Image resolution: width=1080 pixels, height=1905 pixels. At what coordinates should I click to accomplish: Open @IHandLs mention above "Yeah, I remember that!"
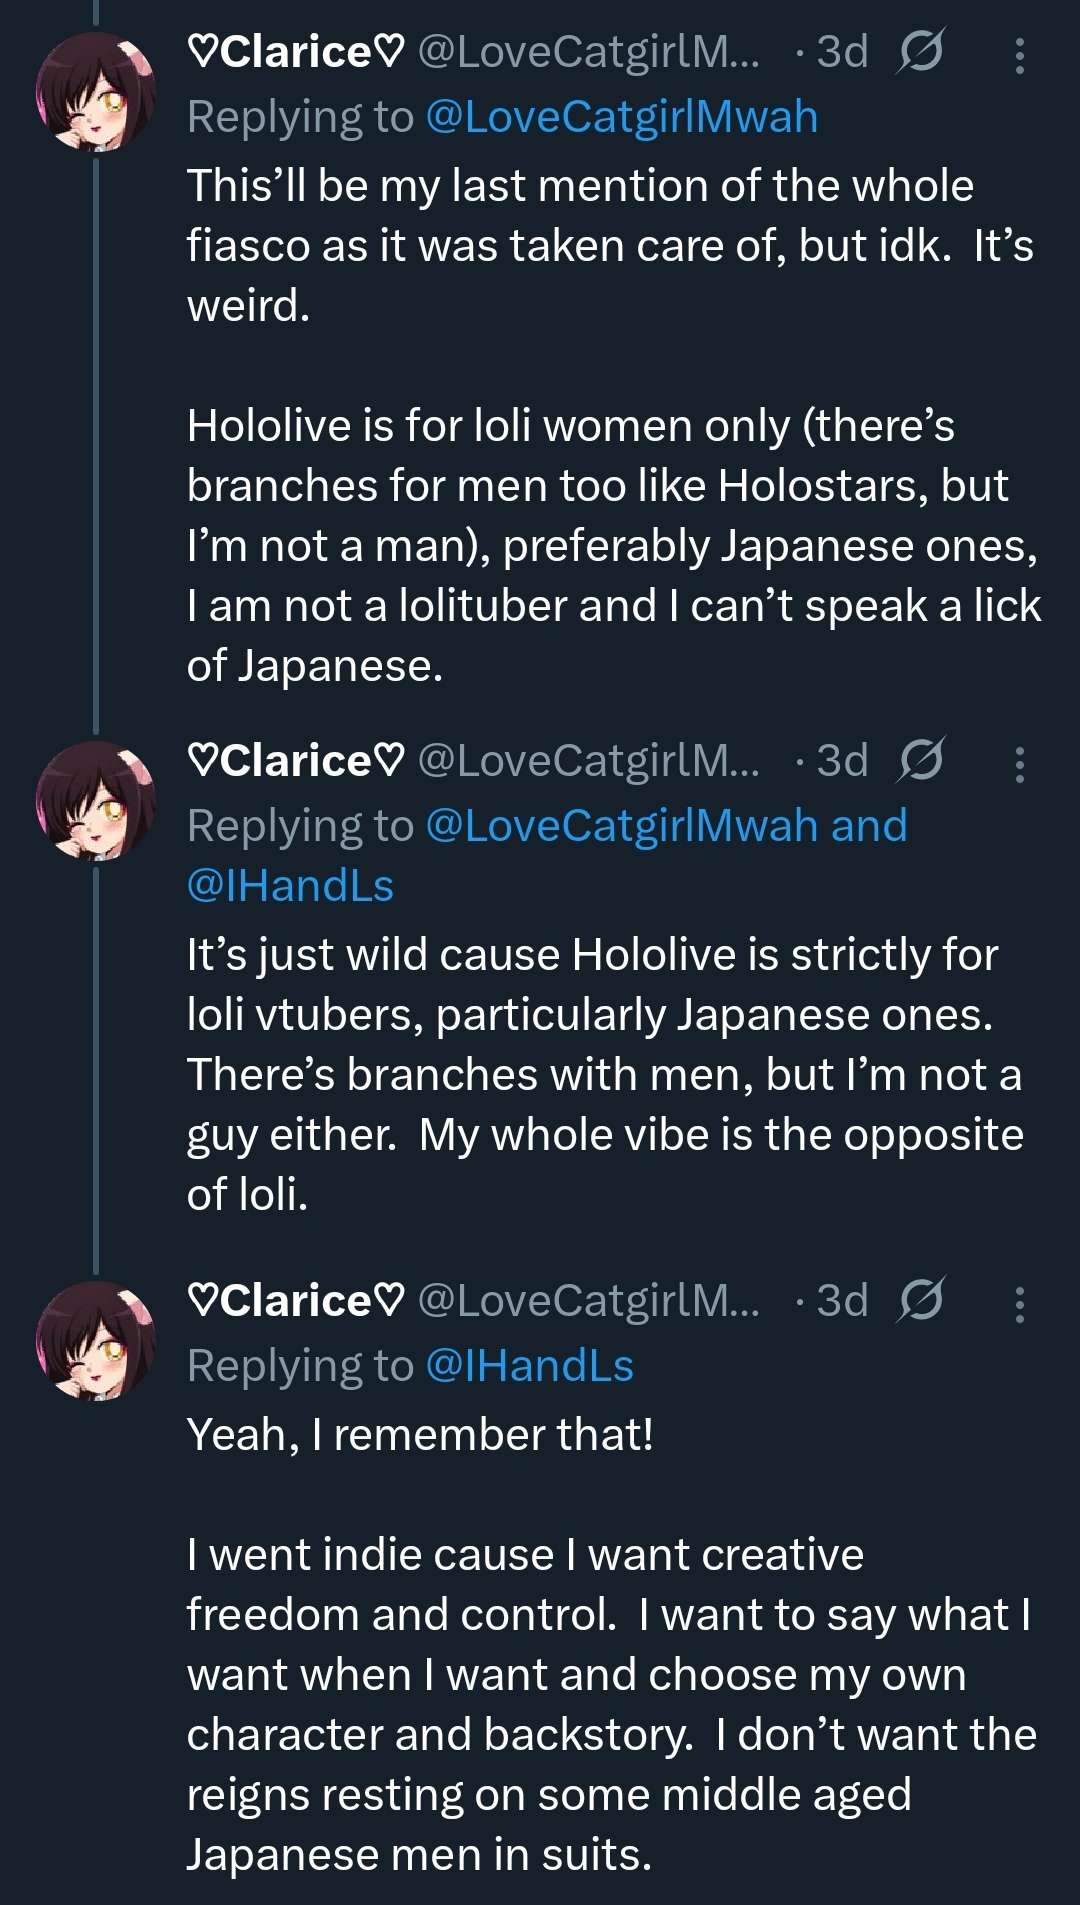click(x=529, y=1367)
